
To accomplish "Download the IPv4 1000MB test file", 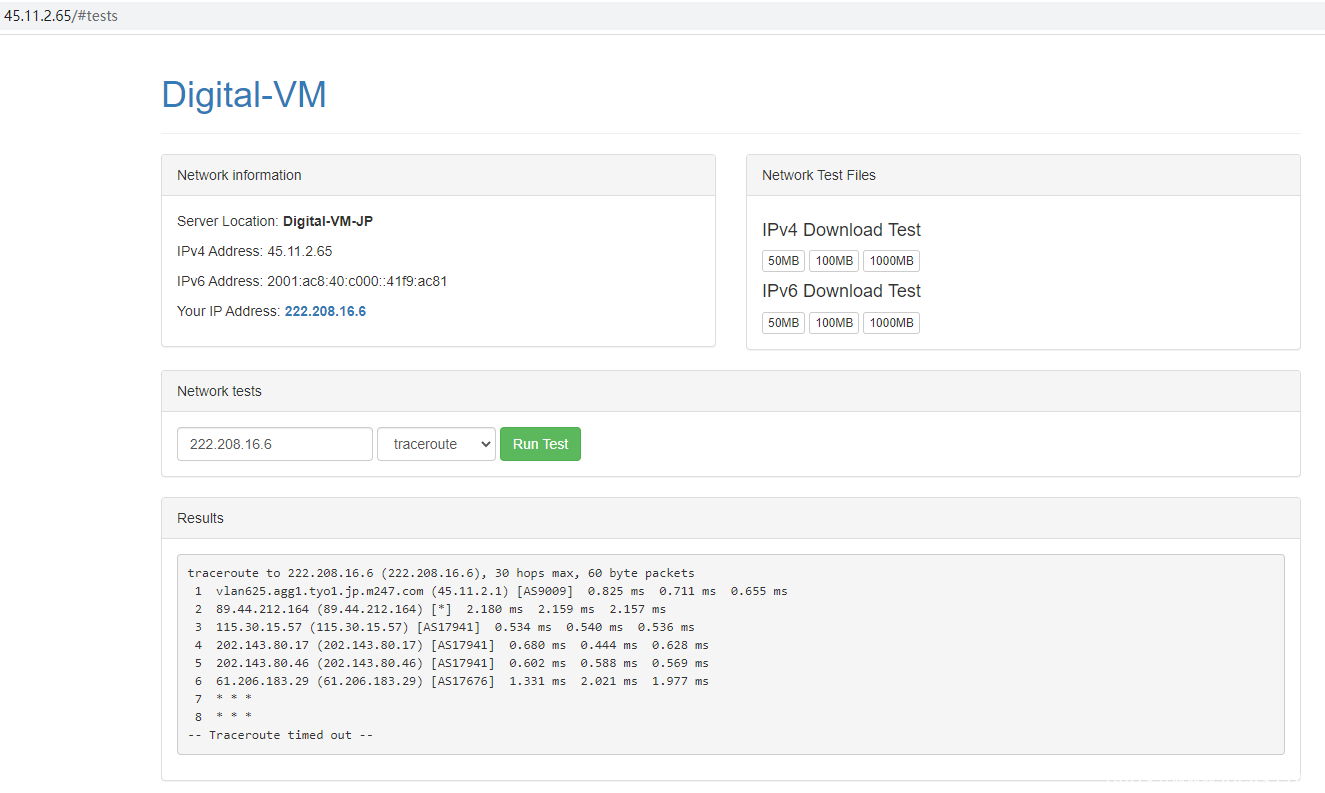I will [x=891, y=261].
